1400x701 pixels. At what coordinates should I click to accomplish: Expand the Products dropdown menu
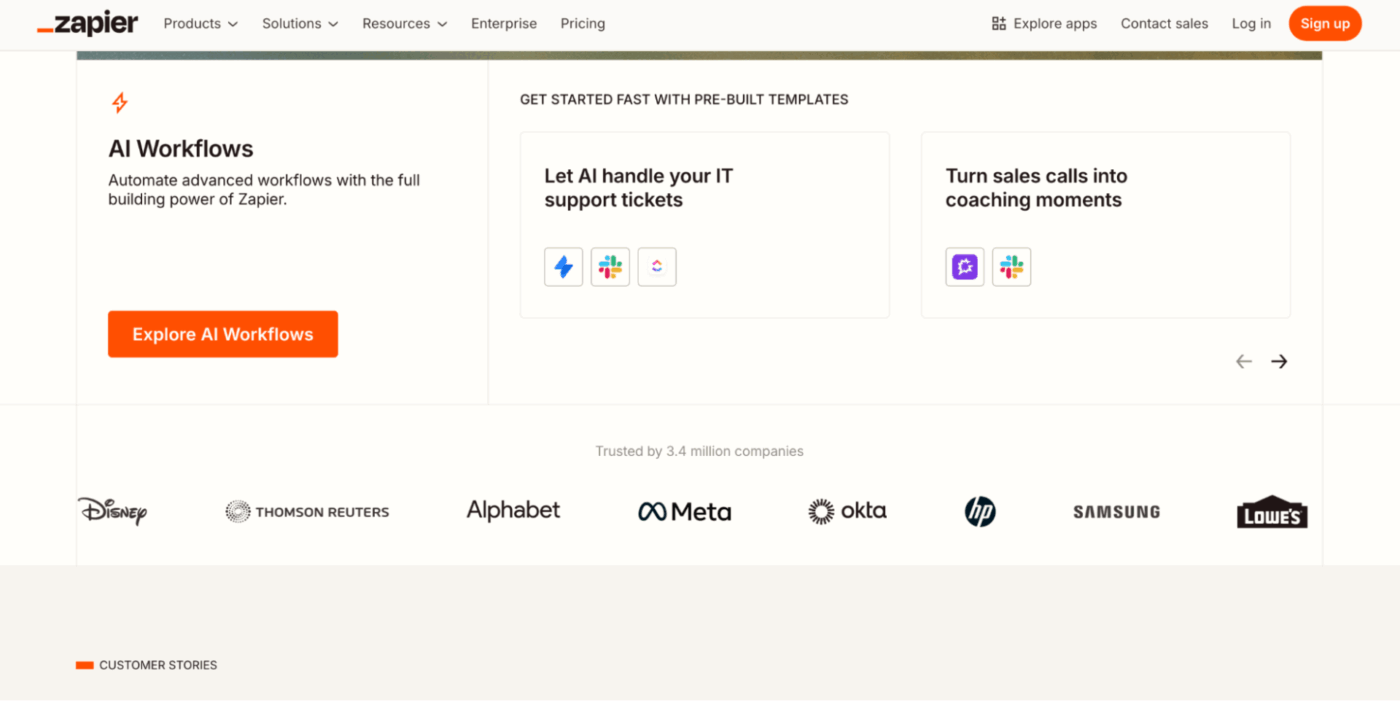pos(201,24)
